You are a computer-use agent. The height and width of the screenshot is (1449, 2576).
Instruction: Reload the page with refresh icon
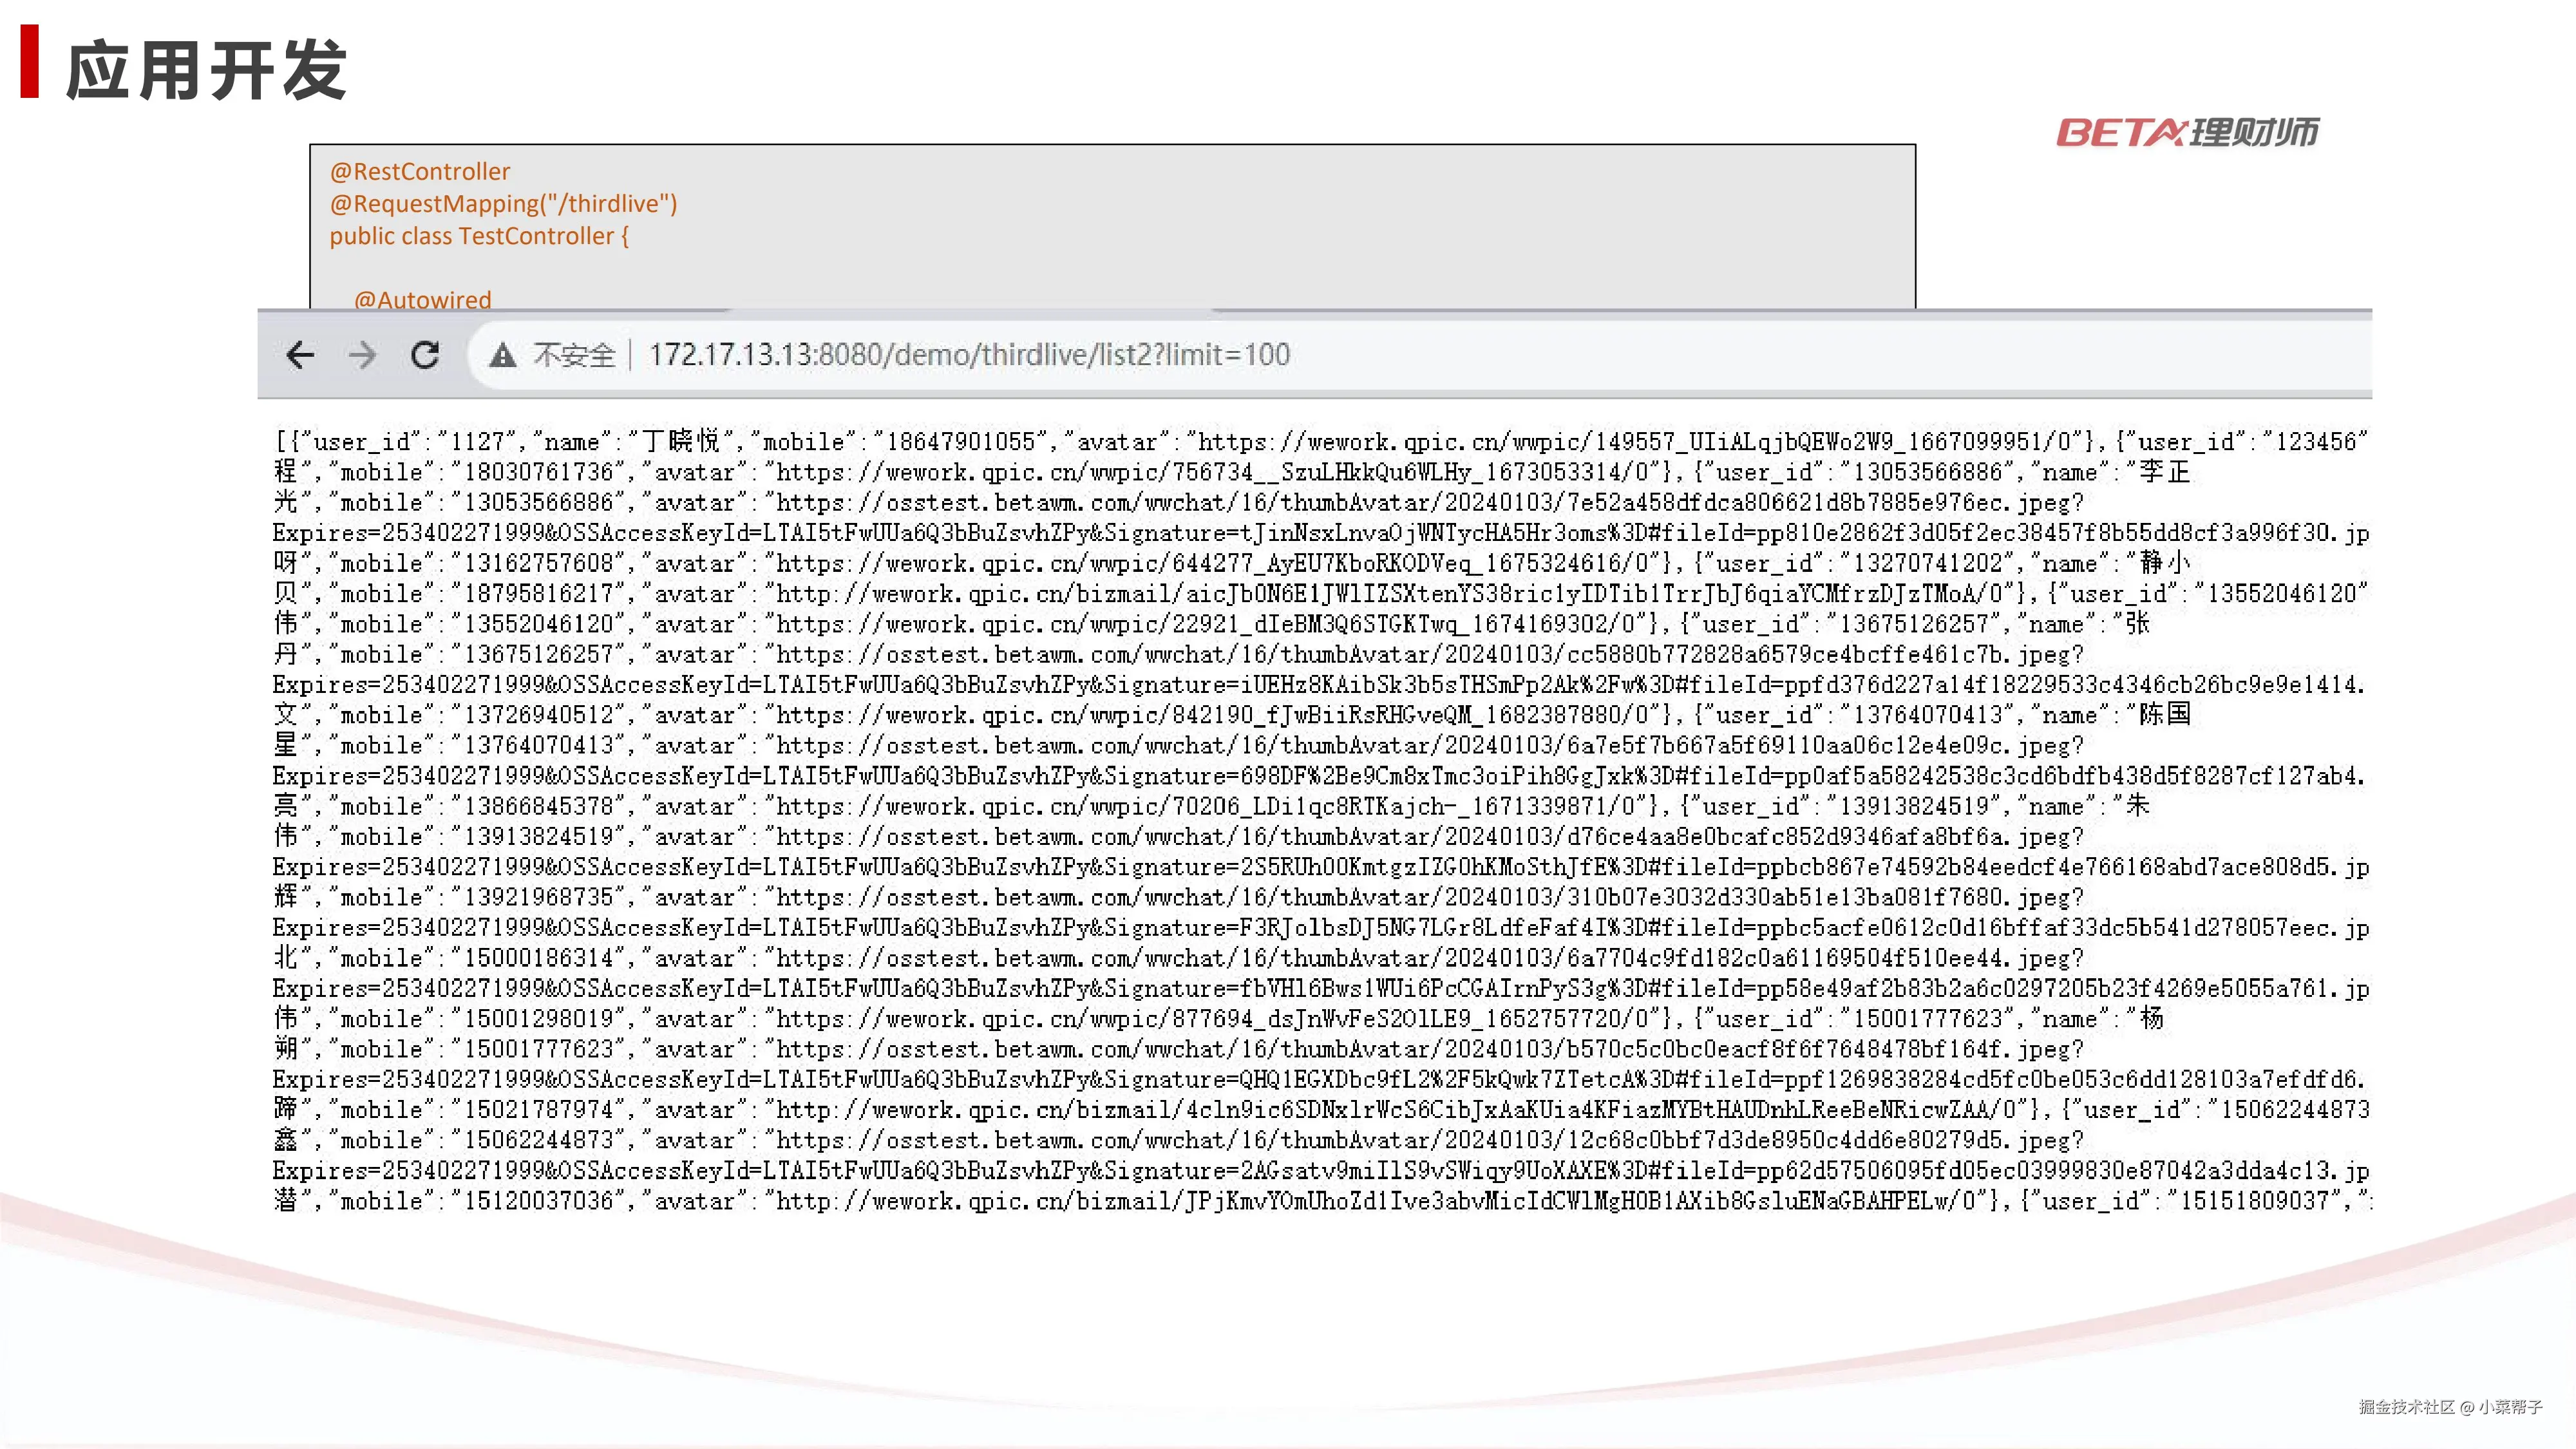pyautogui.click(x=425, y=355)
